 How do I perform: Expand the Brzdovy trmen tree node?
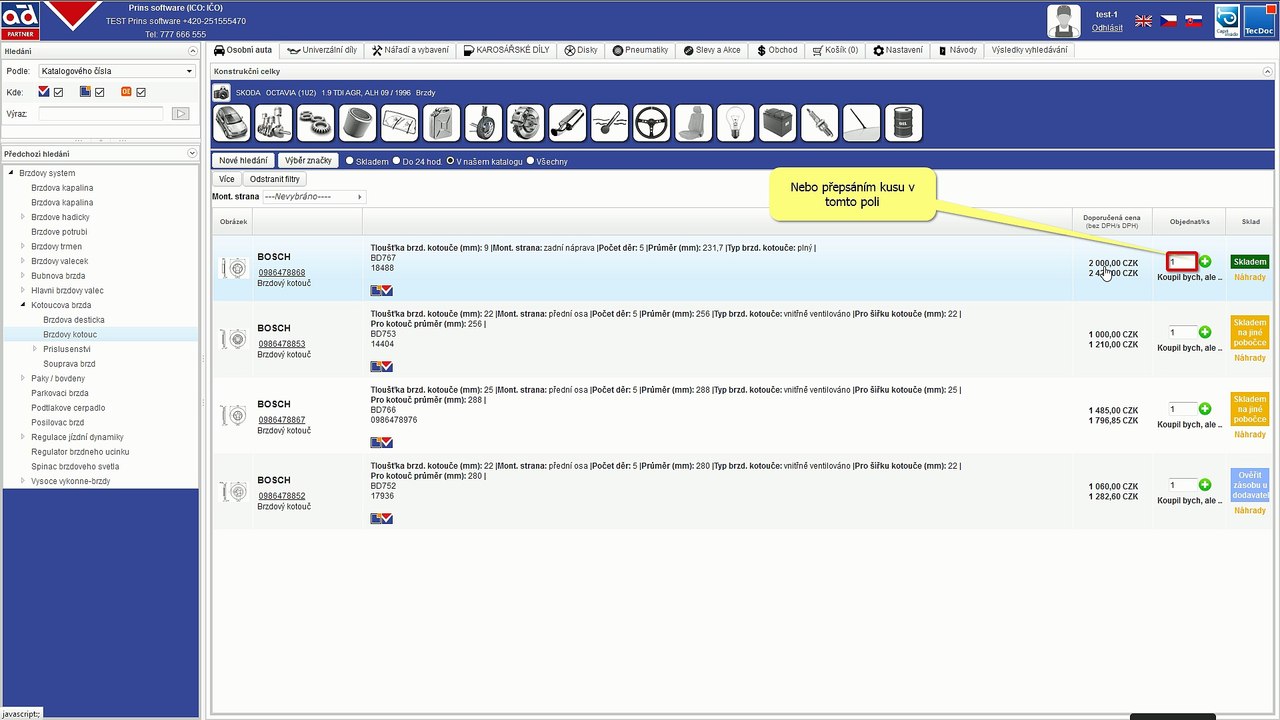(x=23, y=246)
